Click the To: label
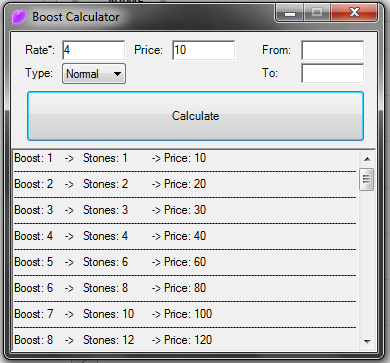This screenshot has height=363, width=390. pyautogui.click(x=270, y=73)
